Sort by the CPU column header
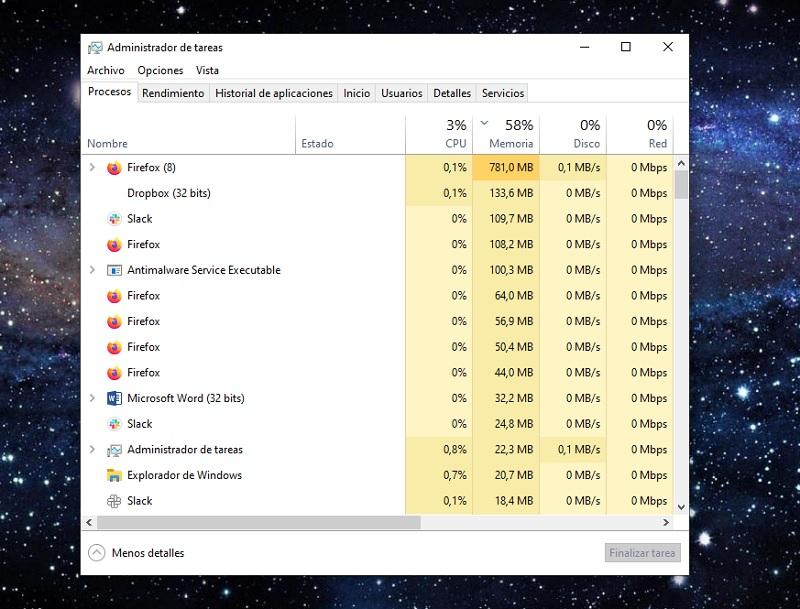This screenshot has width=800, height=609. pos(439,136)
